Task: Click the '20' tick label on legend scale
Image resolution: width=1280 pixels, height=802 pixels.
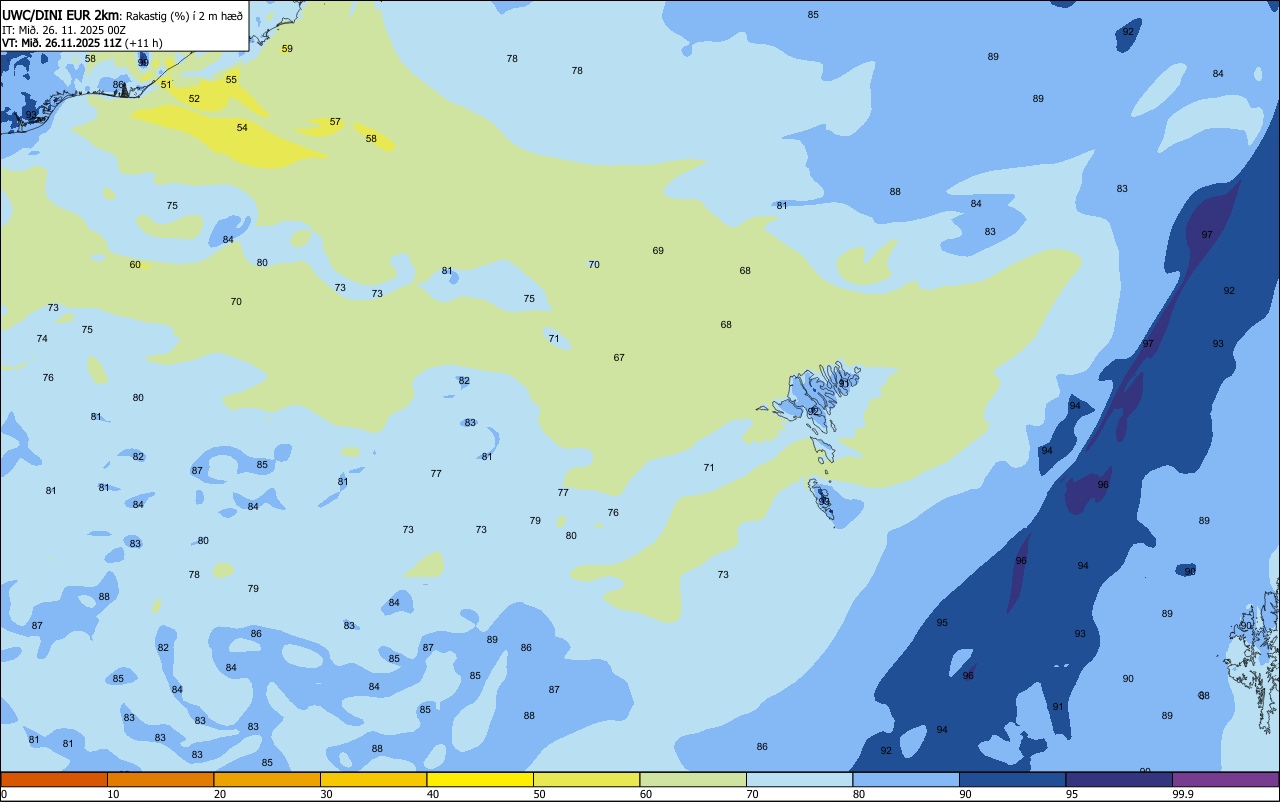Action: (x=220, y=794)
